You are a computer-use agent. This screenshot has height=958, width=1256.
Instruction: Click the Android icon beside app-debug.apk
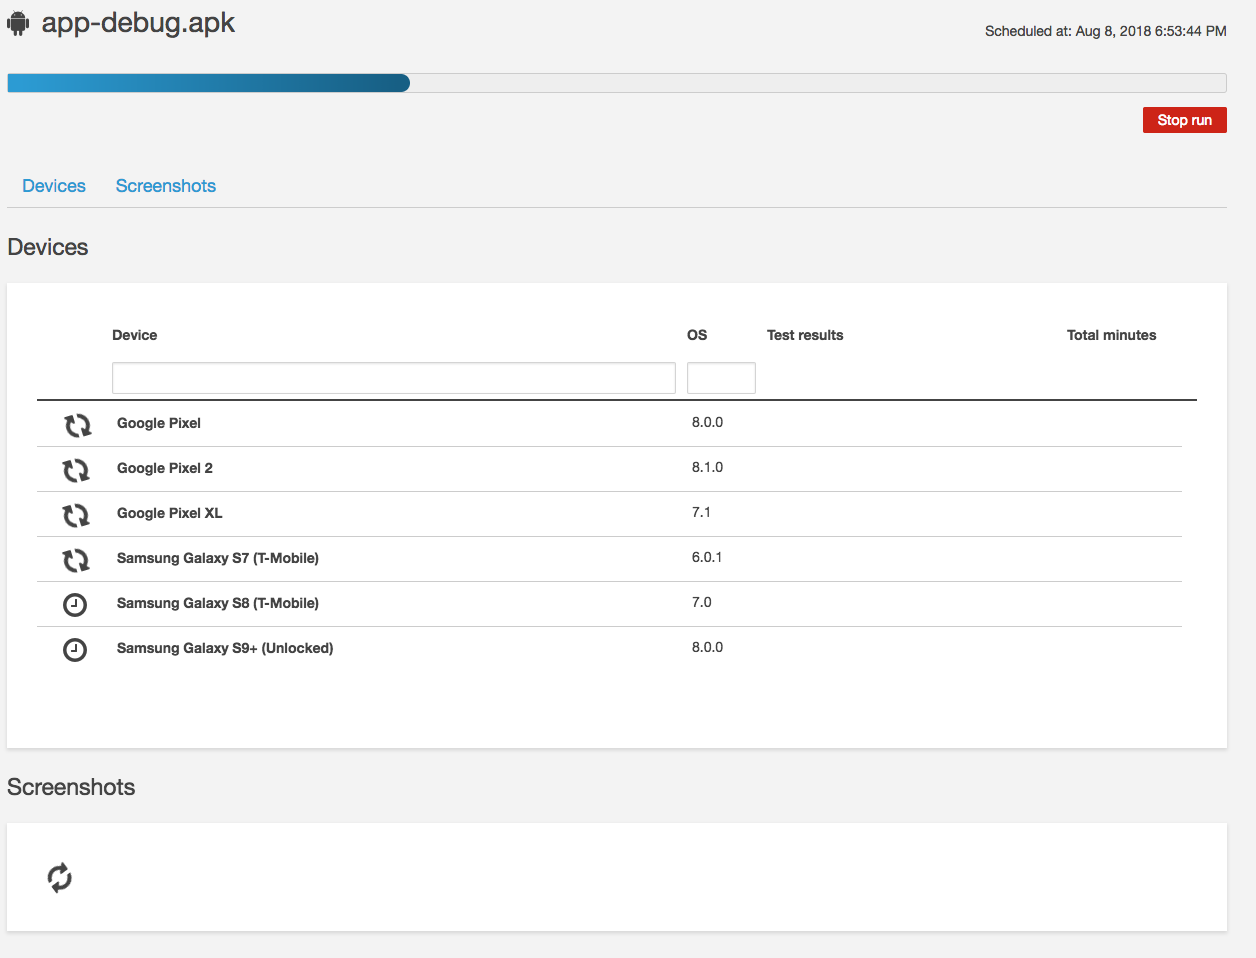18,23
